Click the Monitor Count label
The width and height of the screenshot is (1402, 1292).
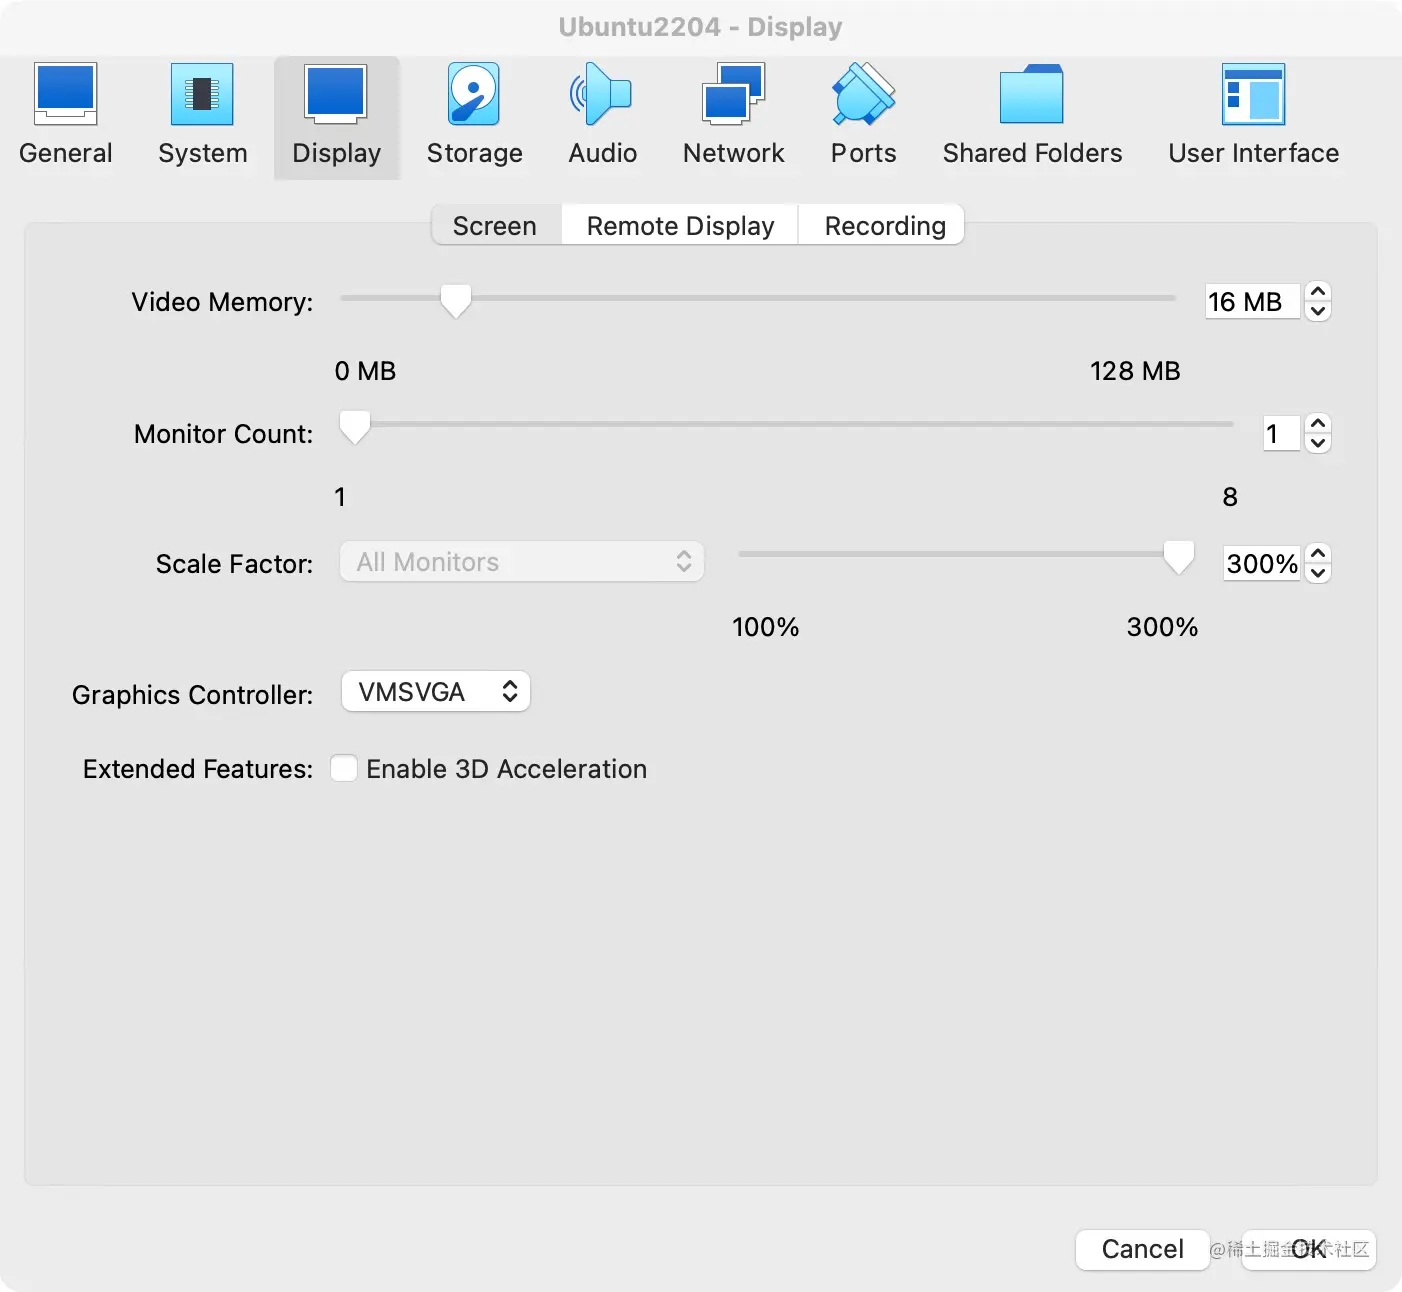[x=223, y=434]
